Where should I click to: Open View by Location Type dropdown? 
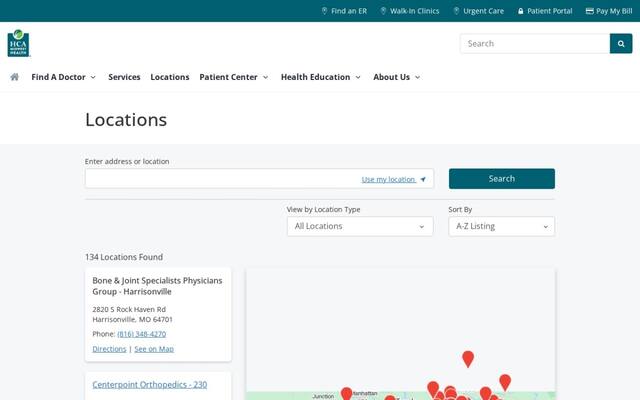tap(360, 227)
